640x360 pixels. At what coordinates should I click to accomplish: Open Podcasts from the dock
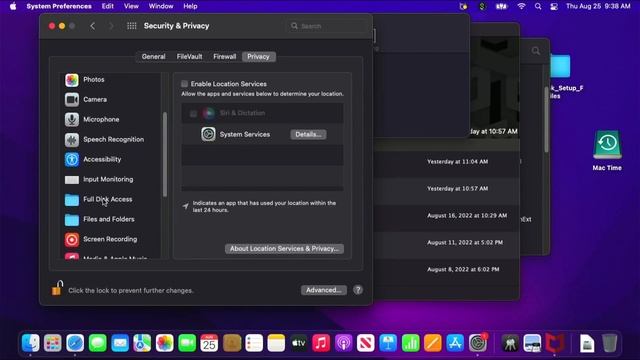[343, 343]
